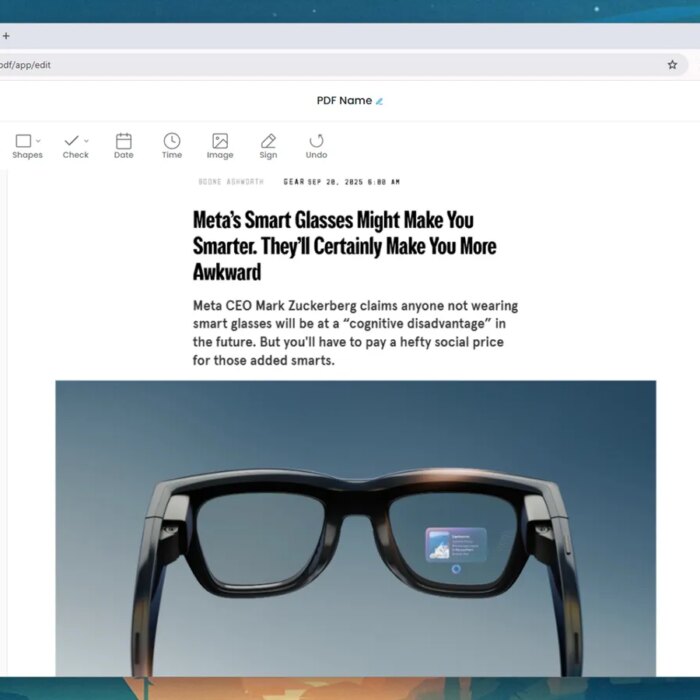Click the smart glasses photo
This screenshot has height=700, width=700.
pos(356,528)
